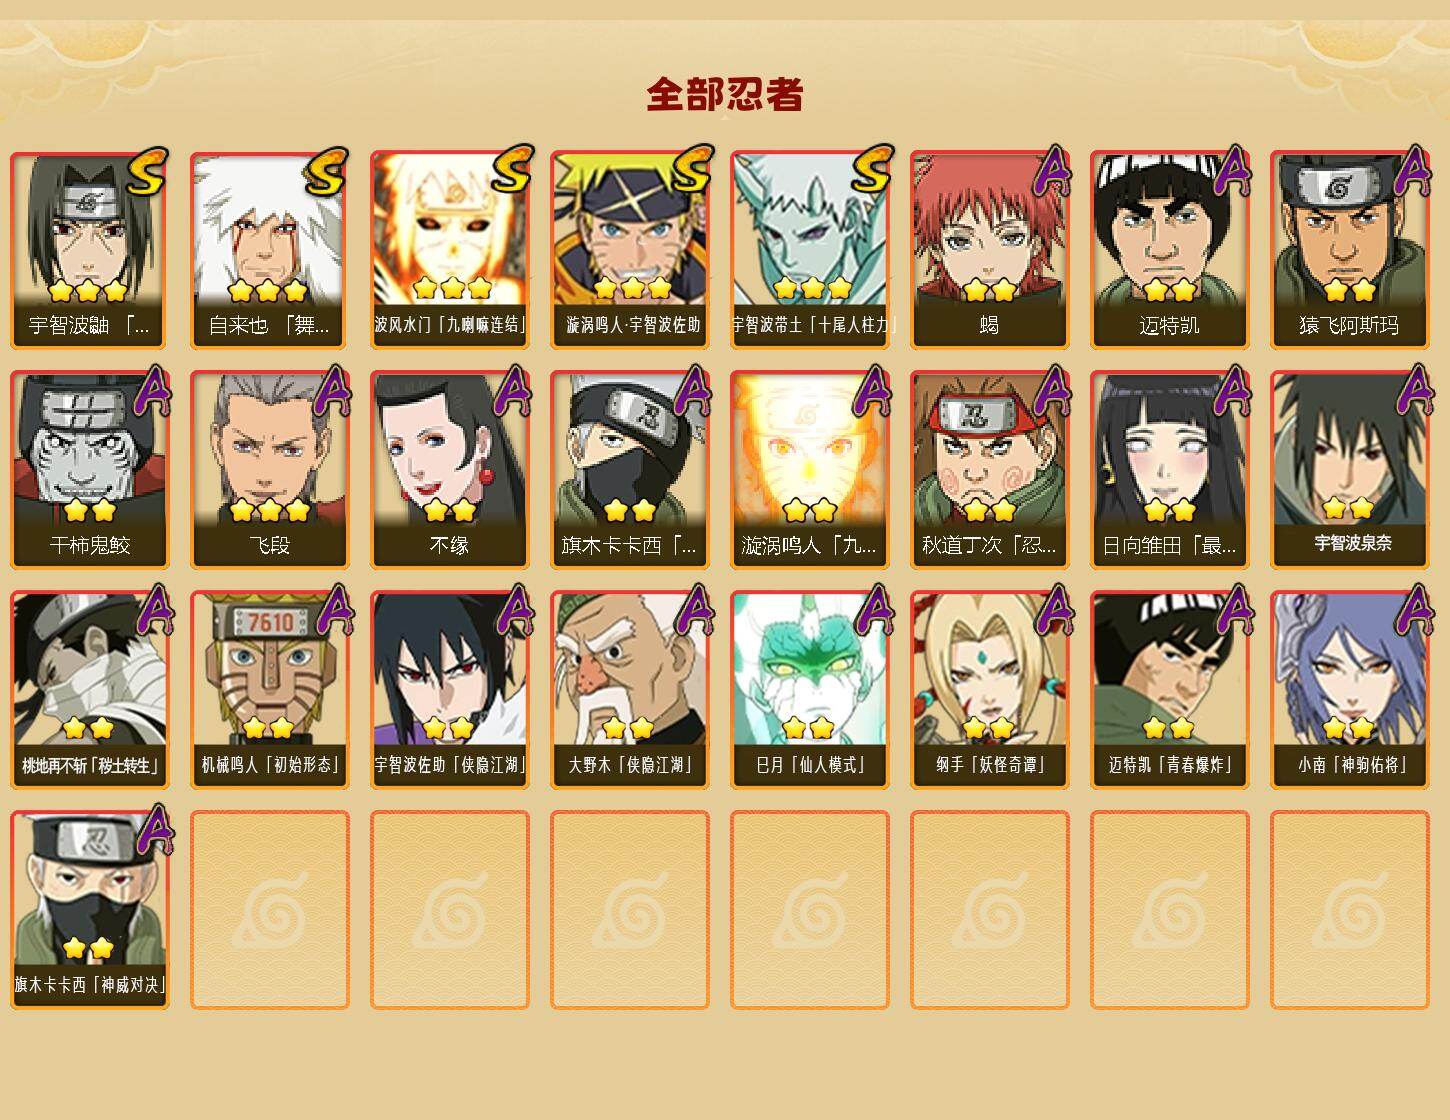This screenshot has height=1120, width=1450.
Task: Select the 小南「神驹佑将」 card
Action: click(x=1349, y=690)
